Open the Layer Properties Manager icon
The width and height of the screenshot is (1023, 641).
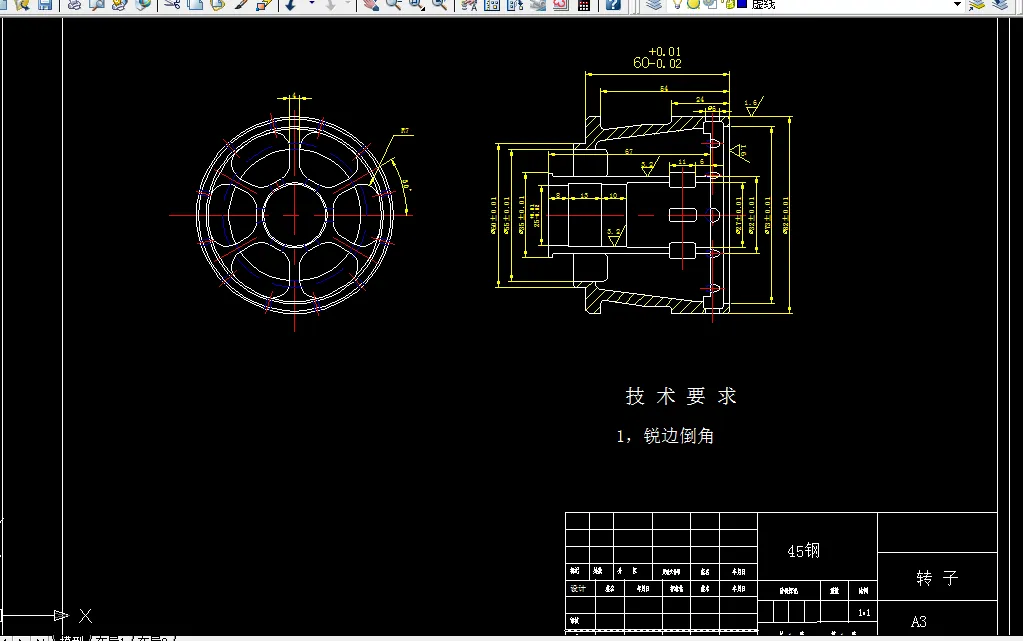[654, 5]
